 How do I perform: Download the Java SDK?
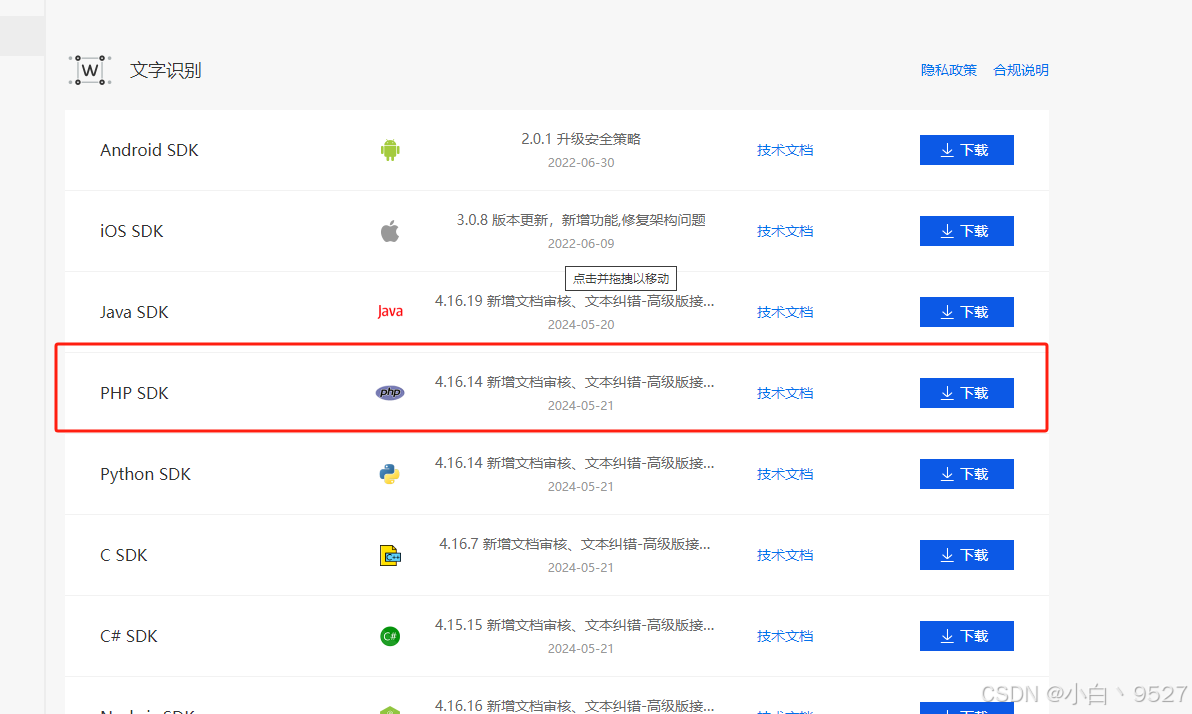(966, 312)
